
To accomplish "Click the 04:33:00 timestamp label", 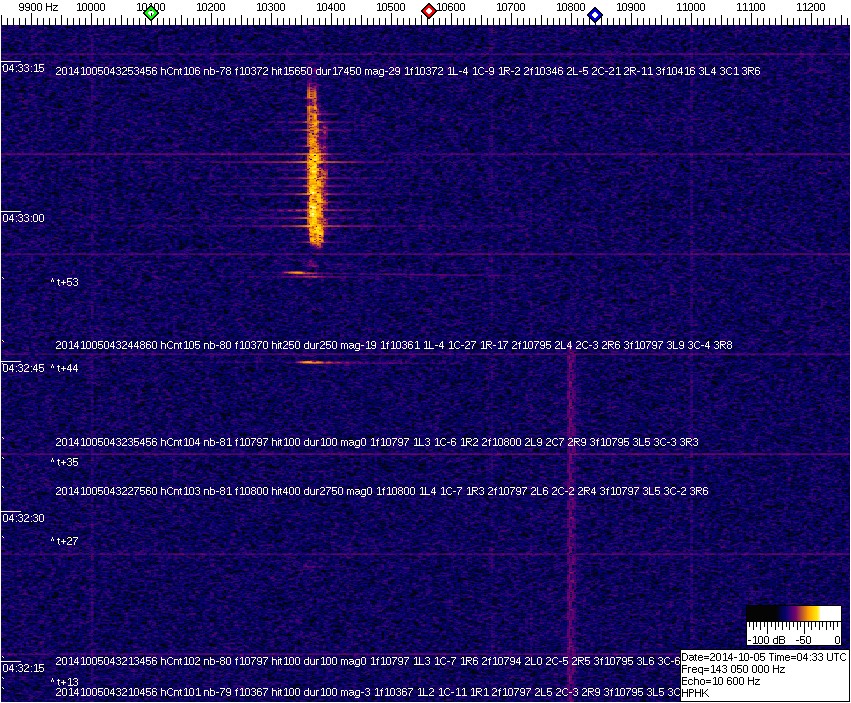I will (23, 218).
